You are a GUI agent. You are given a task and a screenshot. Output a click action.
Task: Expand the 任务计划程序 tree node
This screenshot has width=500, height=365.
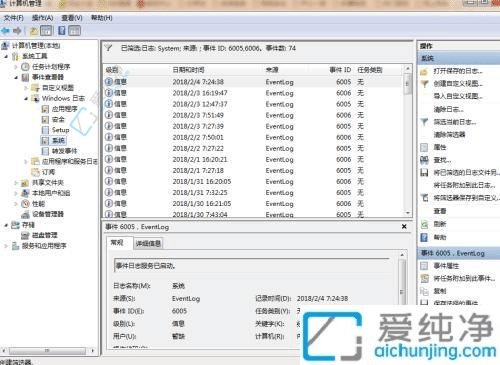(16, 67)
